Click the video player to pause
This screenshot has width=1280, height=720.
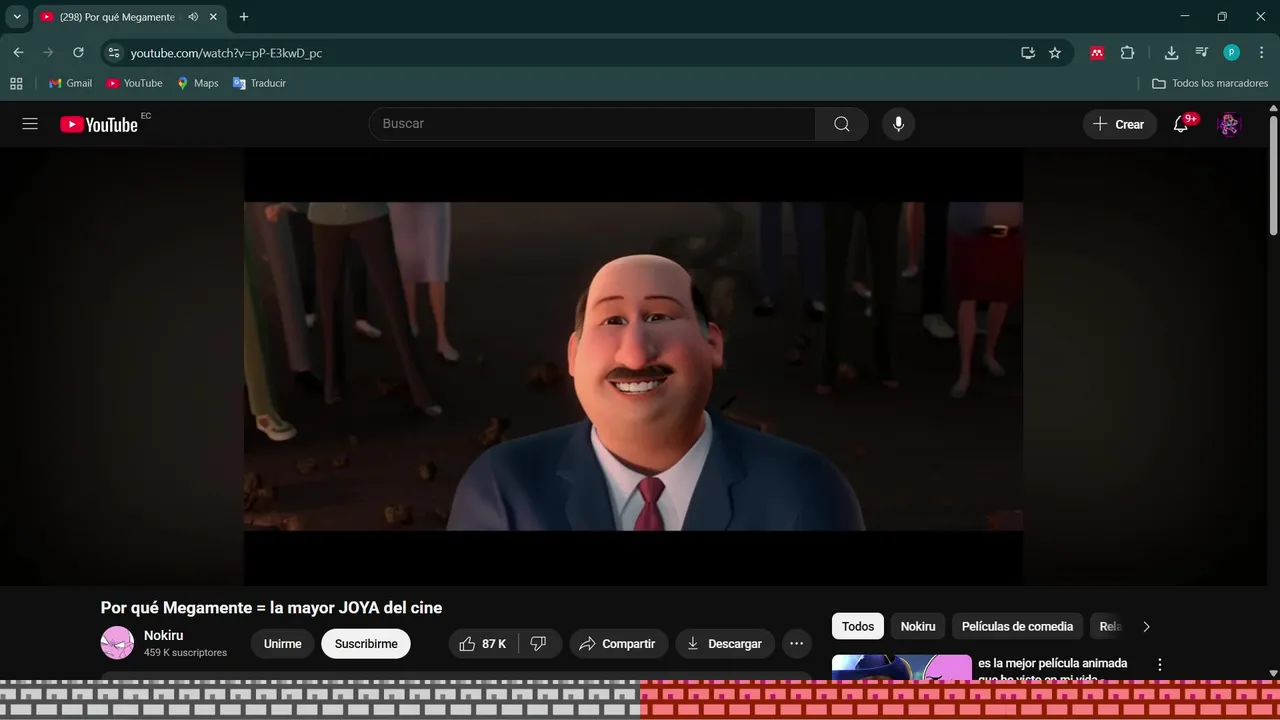point(633,366)
